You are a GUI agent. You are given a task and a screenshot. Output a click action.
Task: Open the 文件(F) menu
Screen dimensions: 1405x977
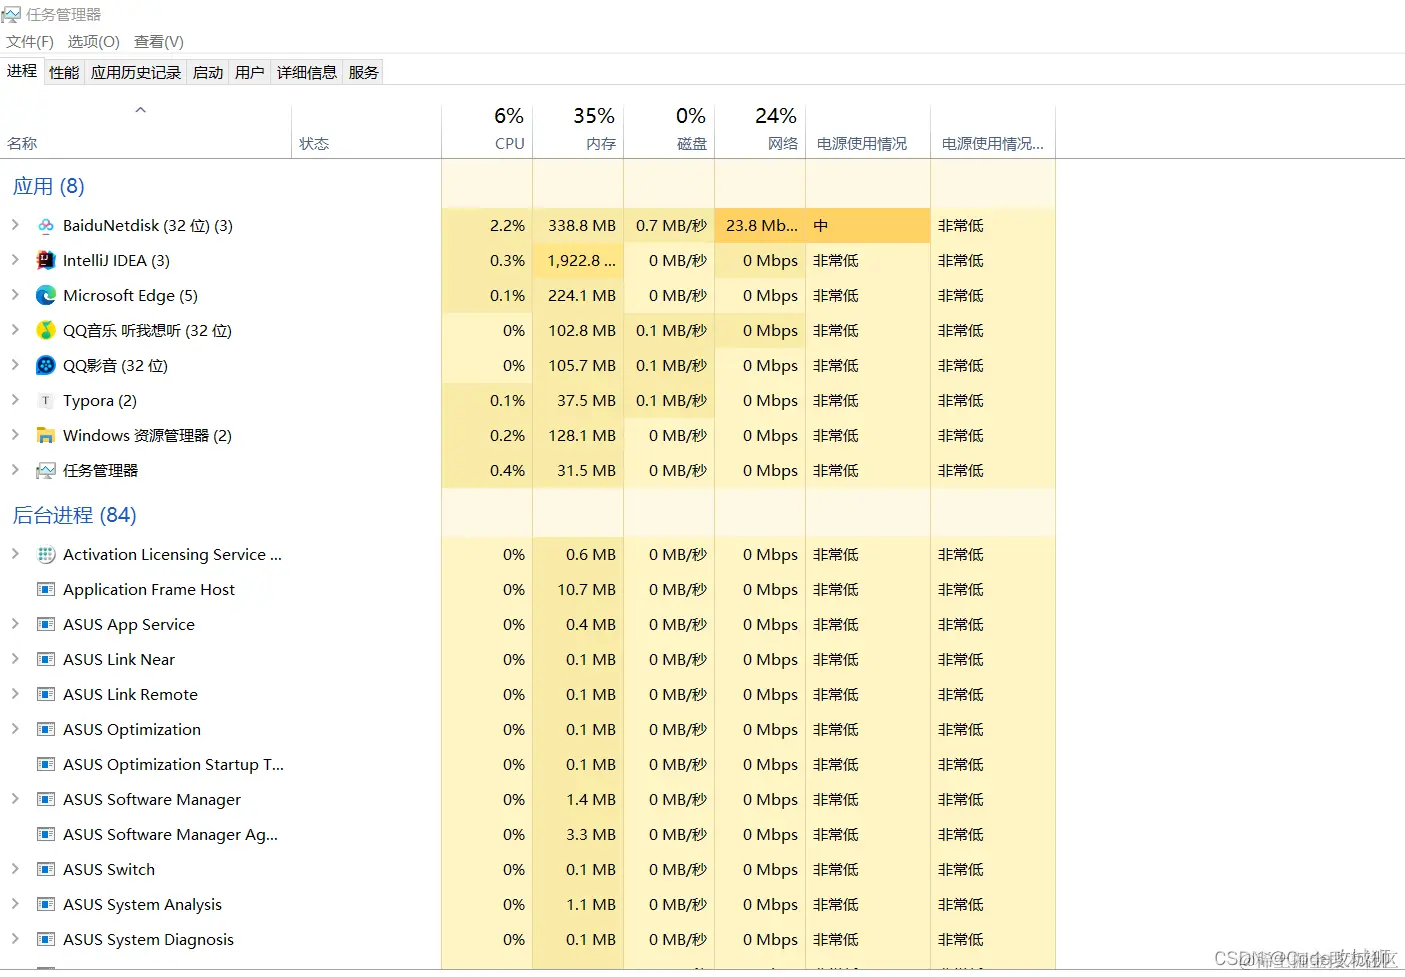[30, 42]
